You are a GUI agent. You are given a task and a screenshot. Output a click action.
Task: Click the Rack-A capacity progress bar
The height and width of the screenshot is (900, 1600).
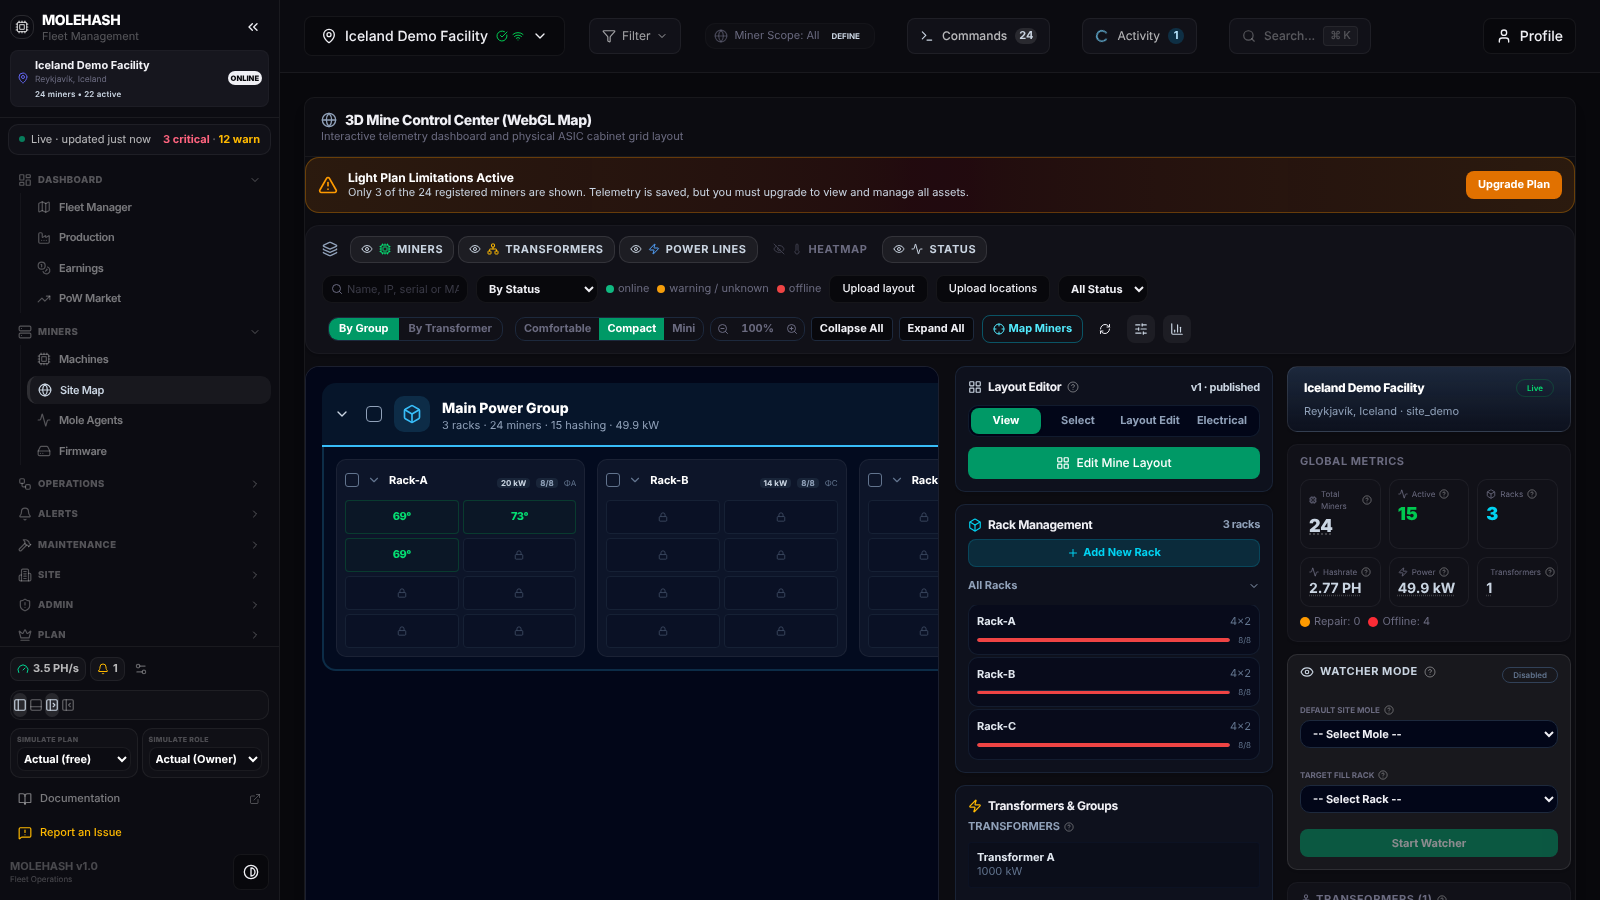click(1103, 640)
